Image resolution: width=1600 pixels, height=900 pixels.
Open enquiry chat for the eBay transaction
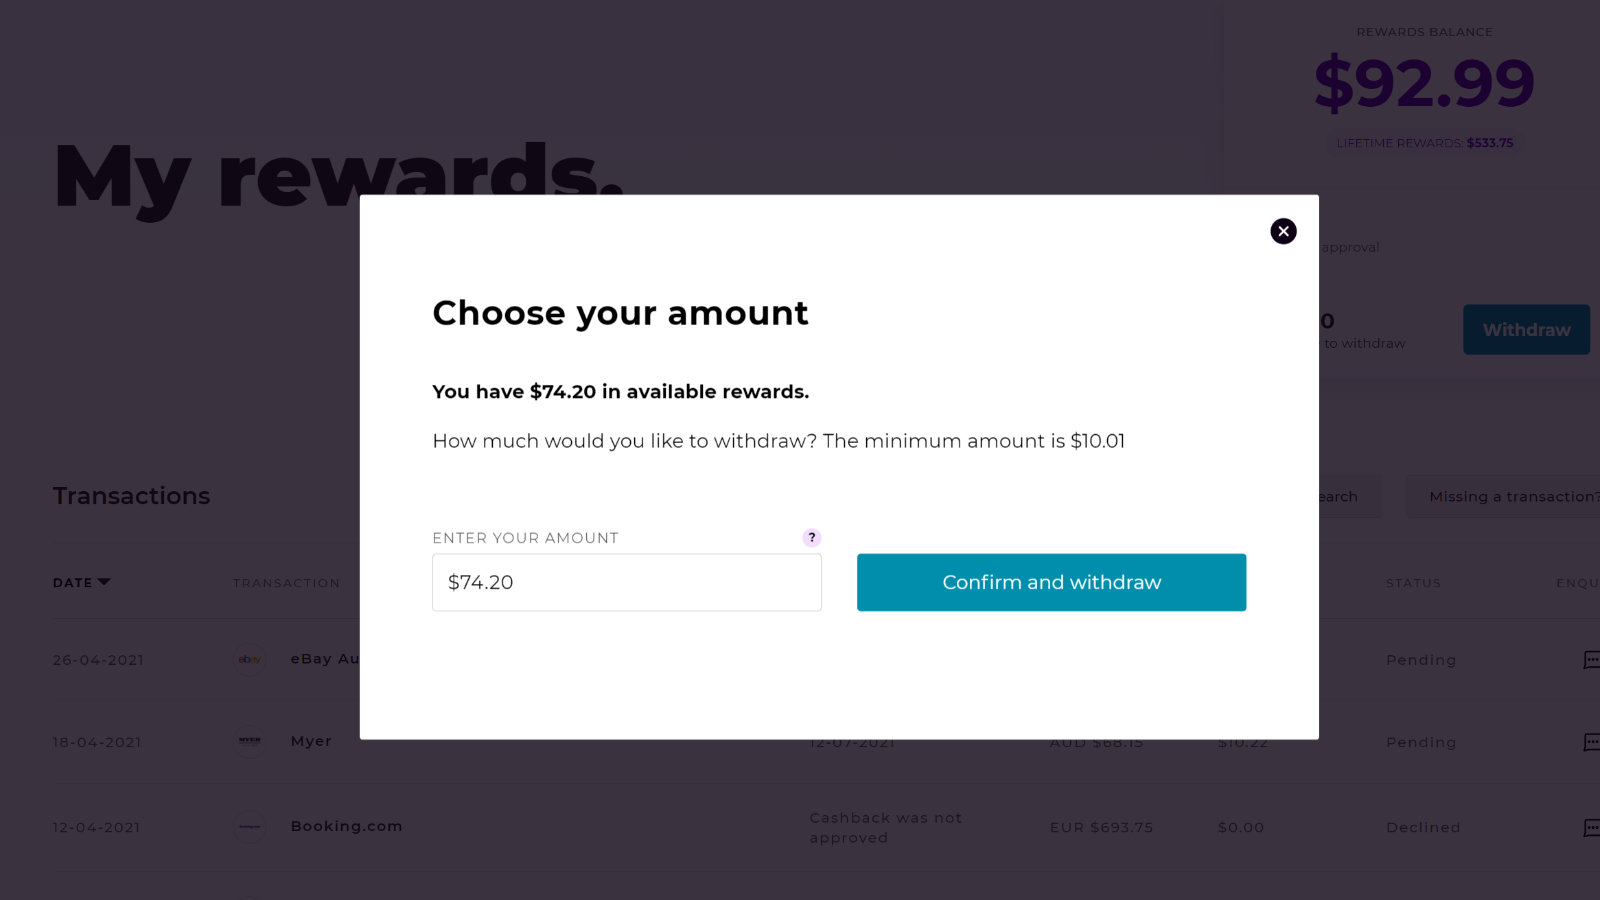tap(1591, 659)
